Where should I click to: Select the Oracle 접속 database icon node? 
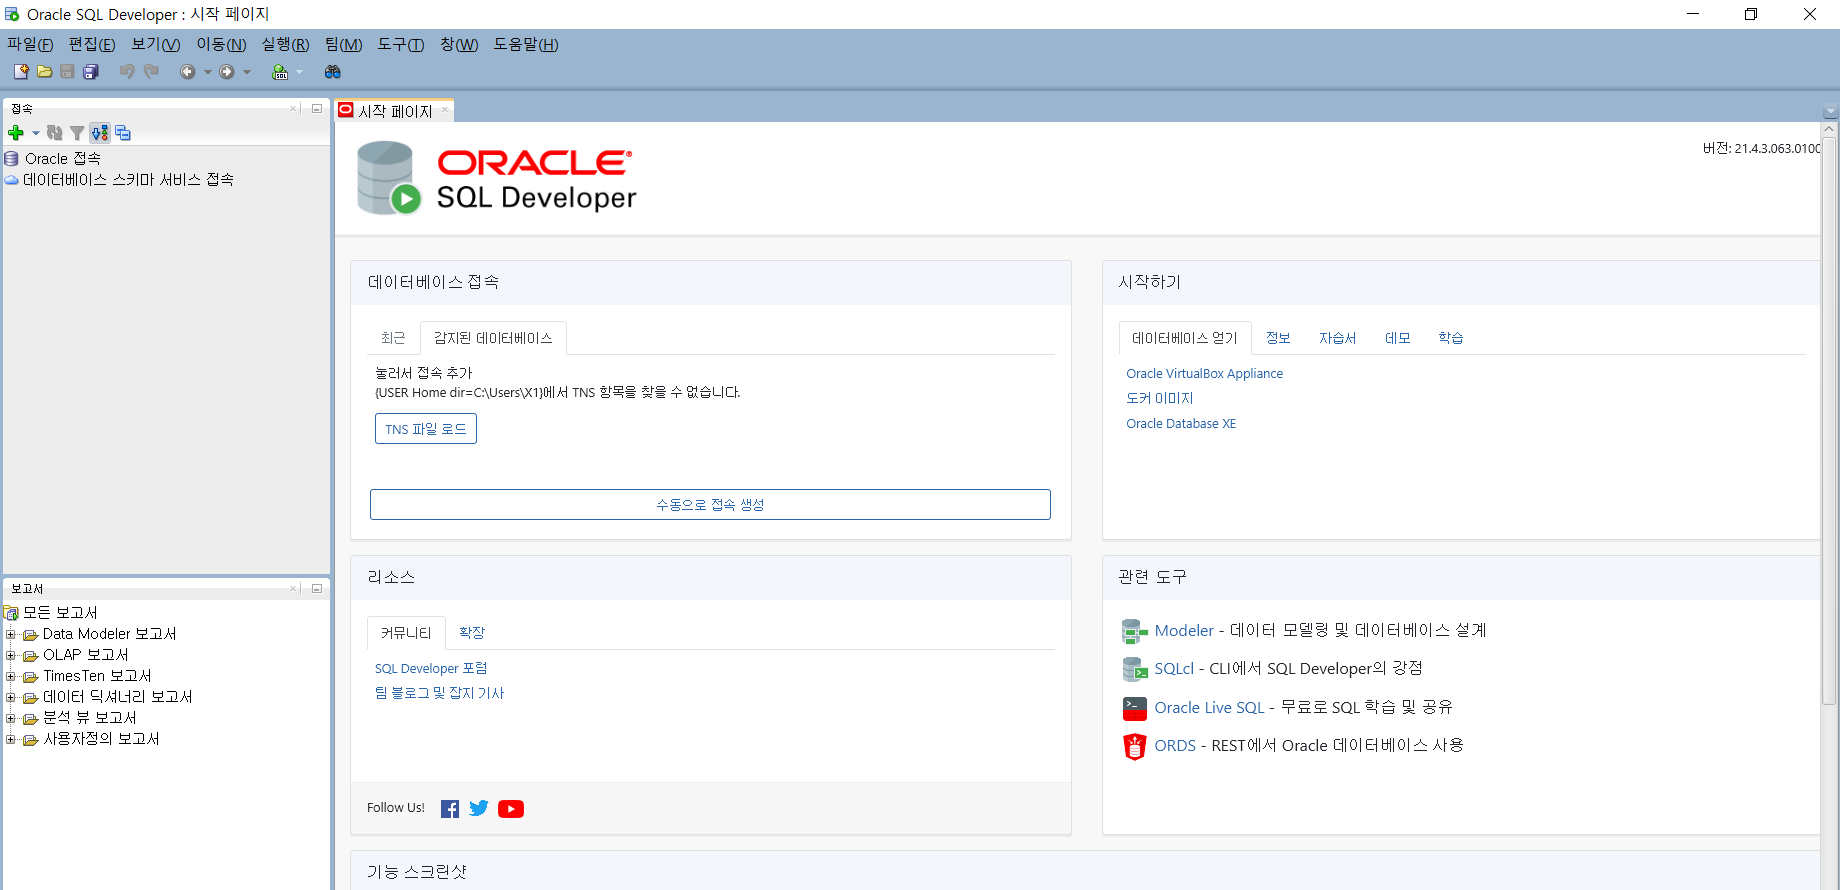(x=12, y=159)
